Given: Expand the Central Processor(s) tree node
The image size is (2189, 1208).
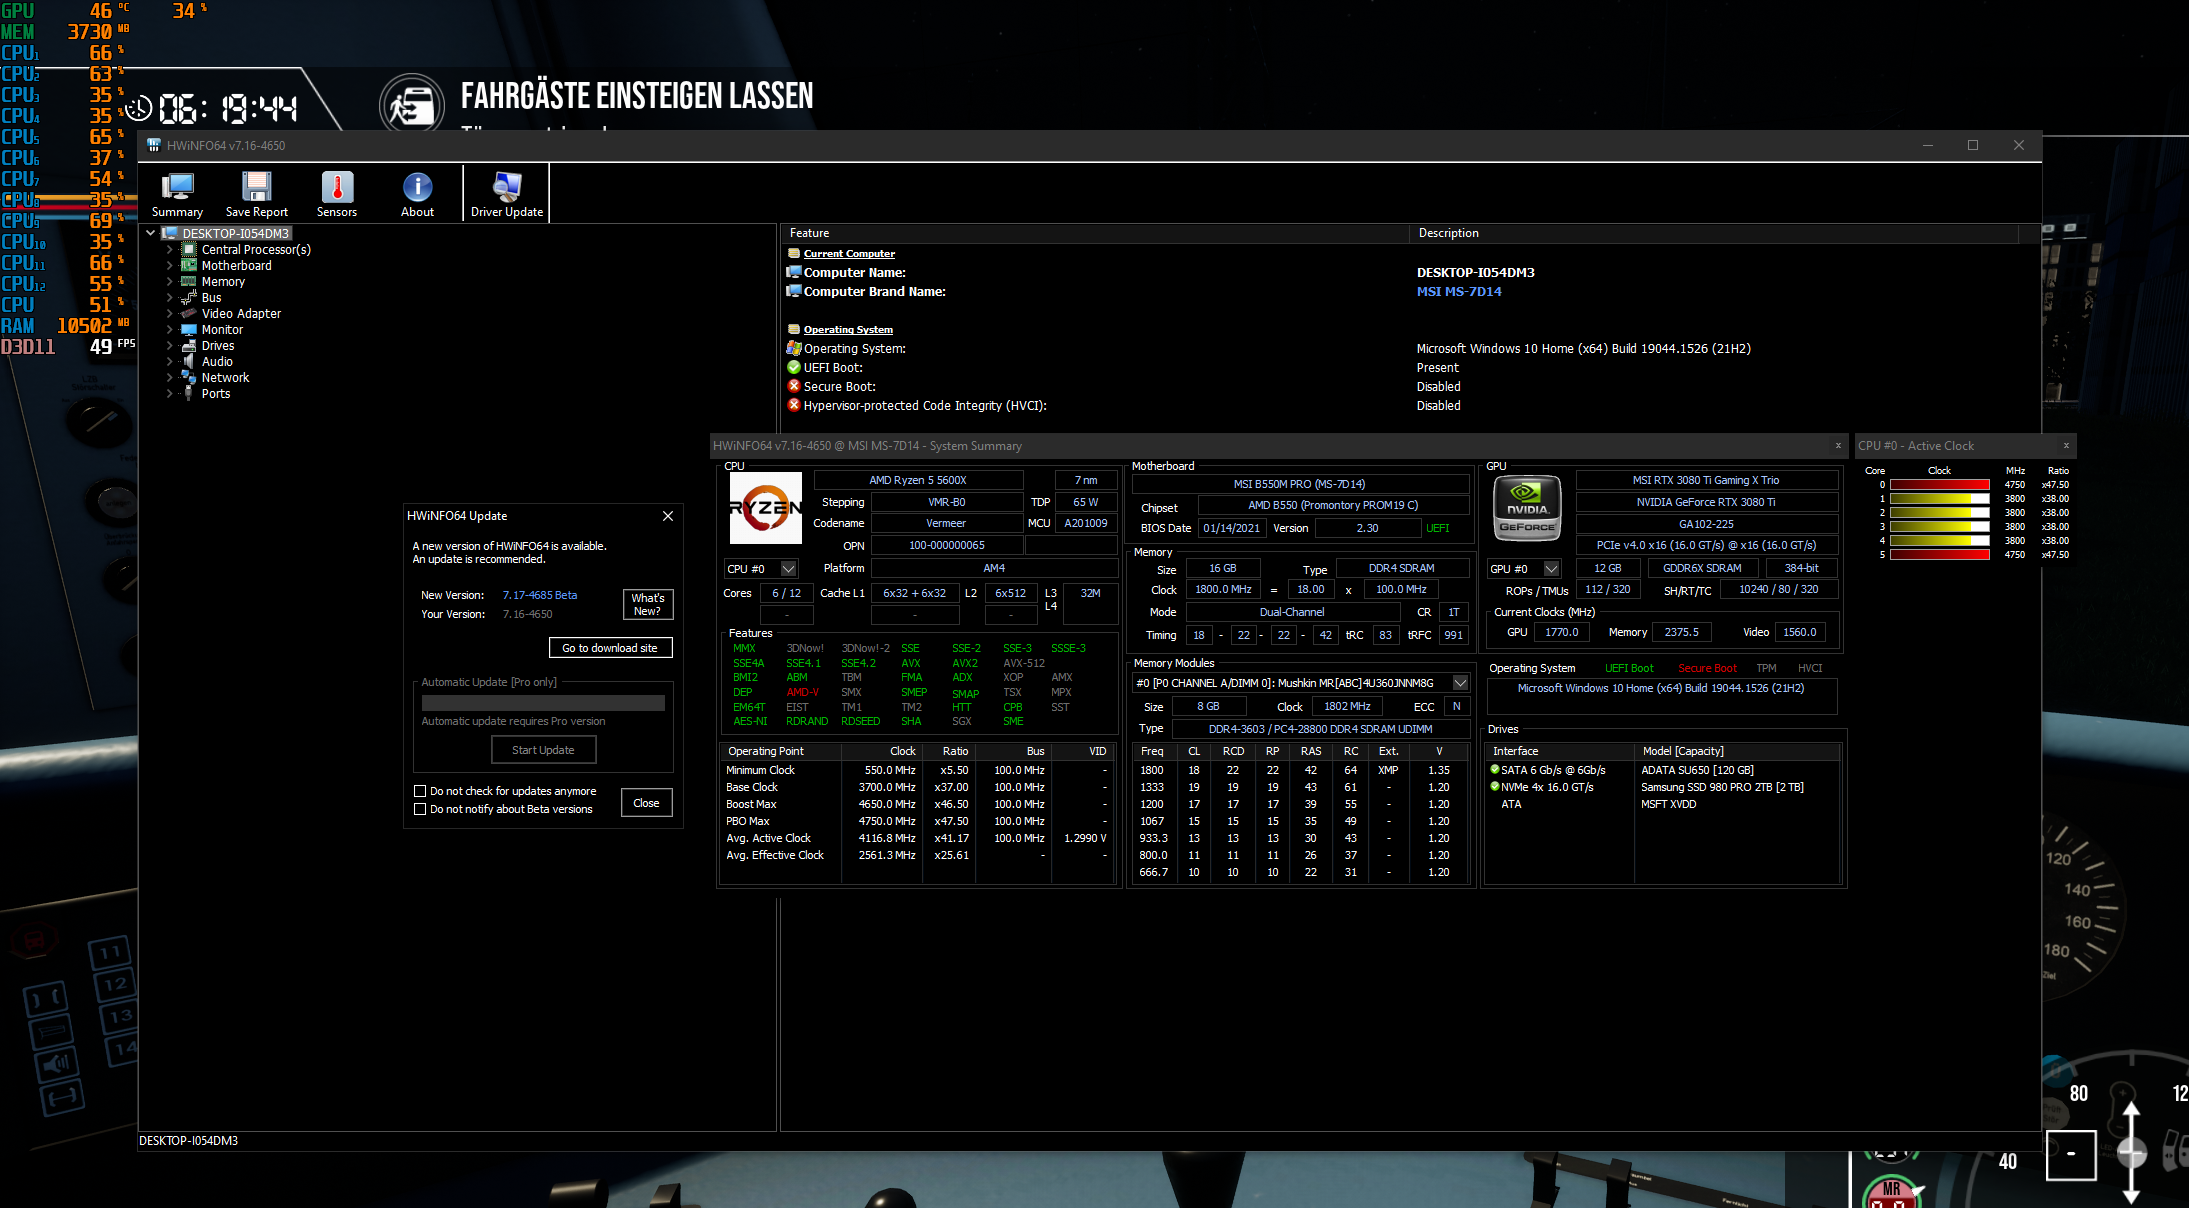Looking at the screenshot, I should 169,250.
